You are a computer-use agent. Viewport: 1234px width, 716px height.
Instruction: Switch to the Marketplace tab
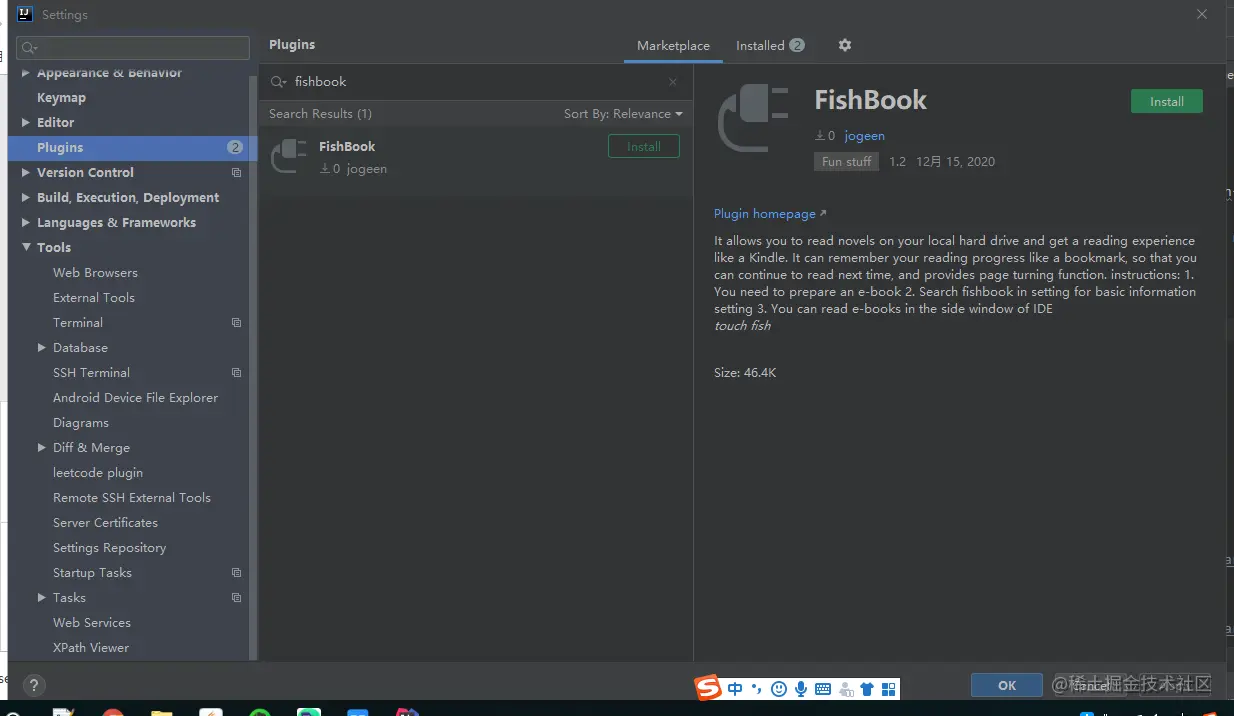673,46
